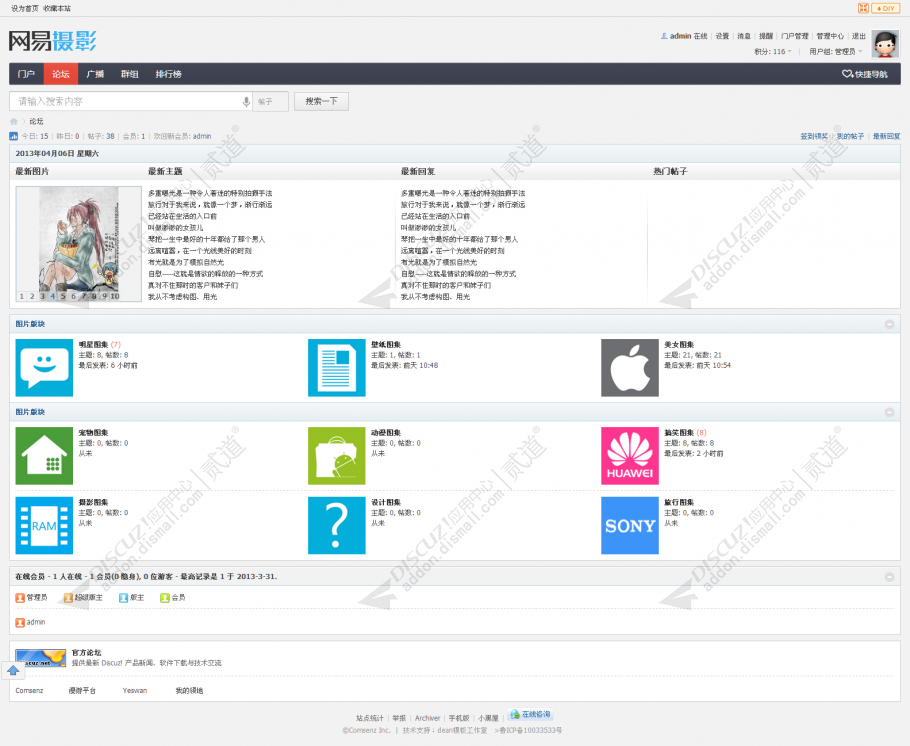Open the 门户管理 link
The width and height of the screenshot is (910, 746).
795,36
